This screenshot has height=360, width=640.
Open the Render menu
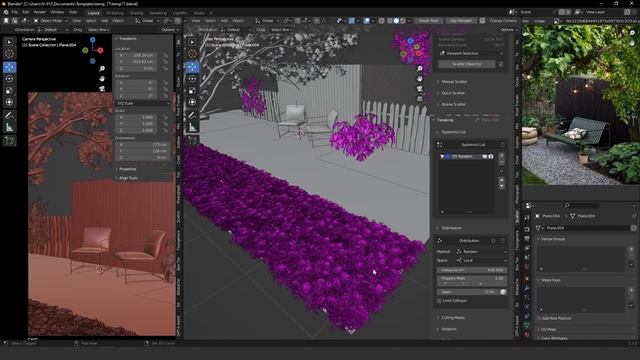click(x=40, y=12)
